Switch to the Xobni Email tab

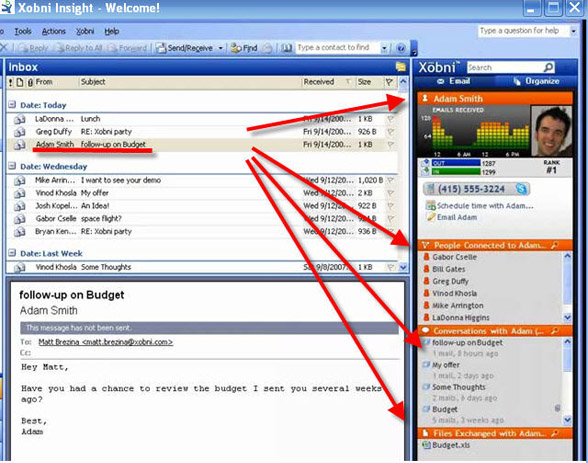click(453, 81)
